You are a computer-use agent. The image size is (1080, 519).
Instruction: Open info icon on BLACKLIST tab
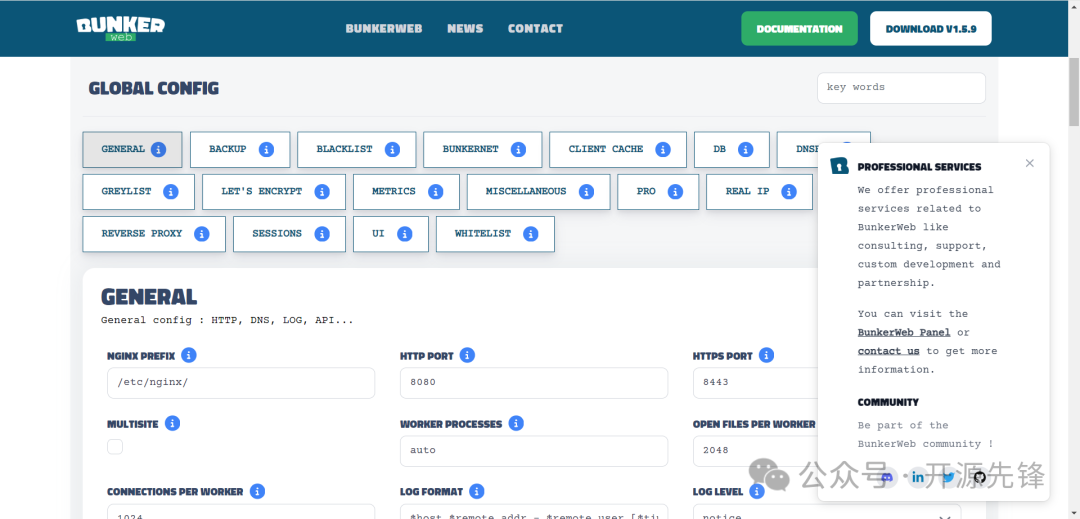[393, 149]
